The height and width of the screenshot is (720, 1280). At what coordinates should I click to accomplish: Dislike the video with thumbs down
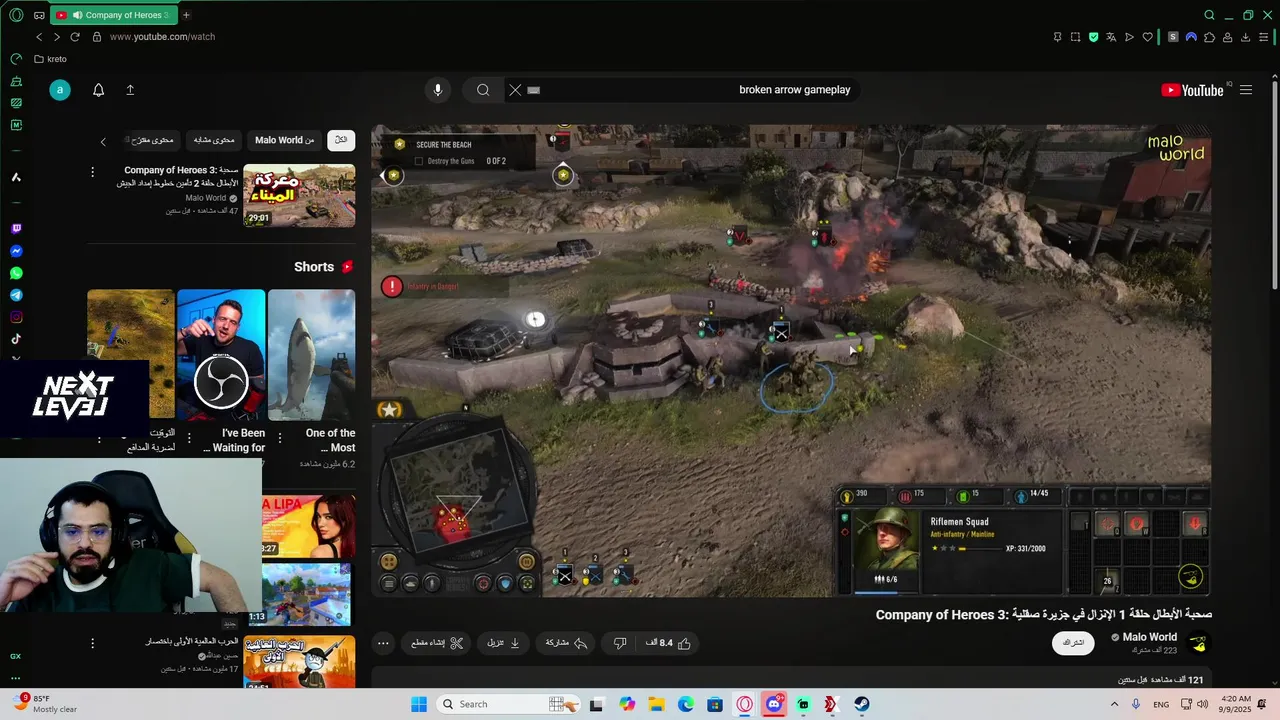[620, 643]
